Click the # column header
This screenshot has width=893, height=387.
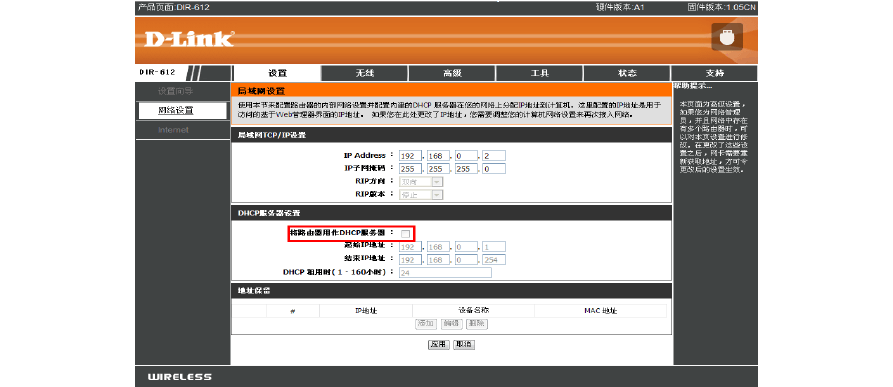coord(293,311)
